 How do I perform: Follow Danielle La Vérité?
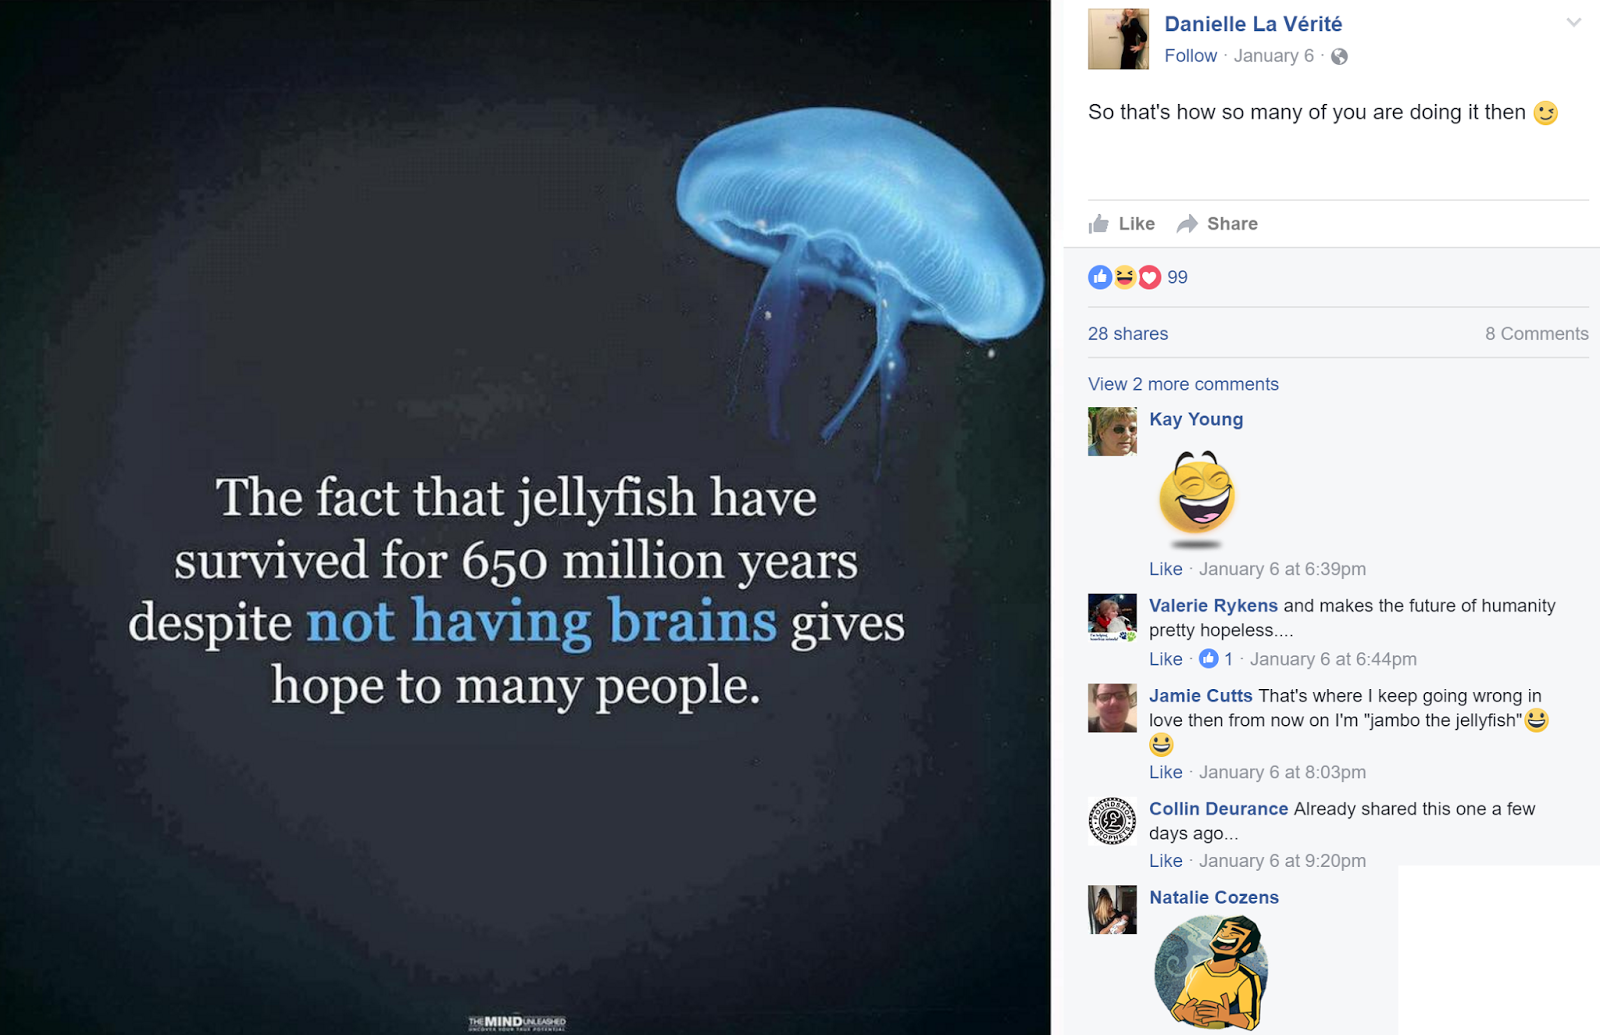coord(1190,56)
